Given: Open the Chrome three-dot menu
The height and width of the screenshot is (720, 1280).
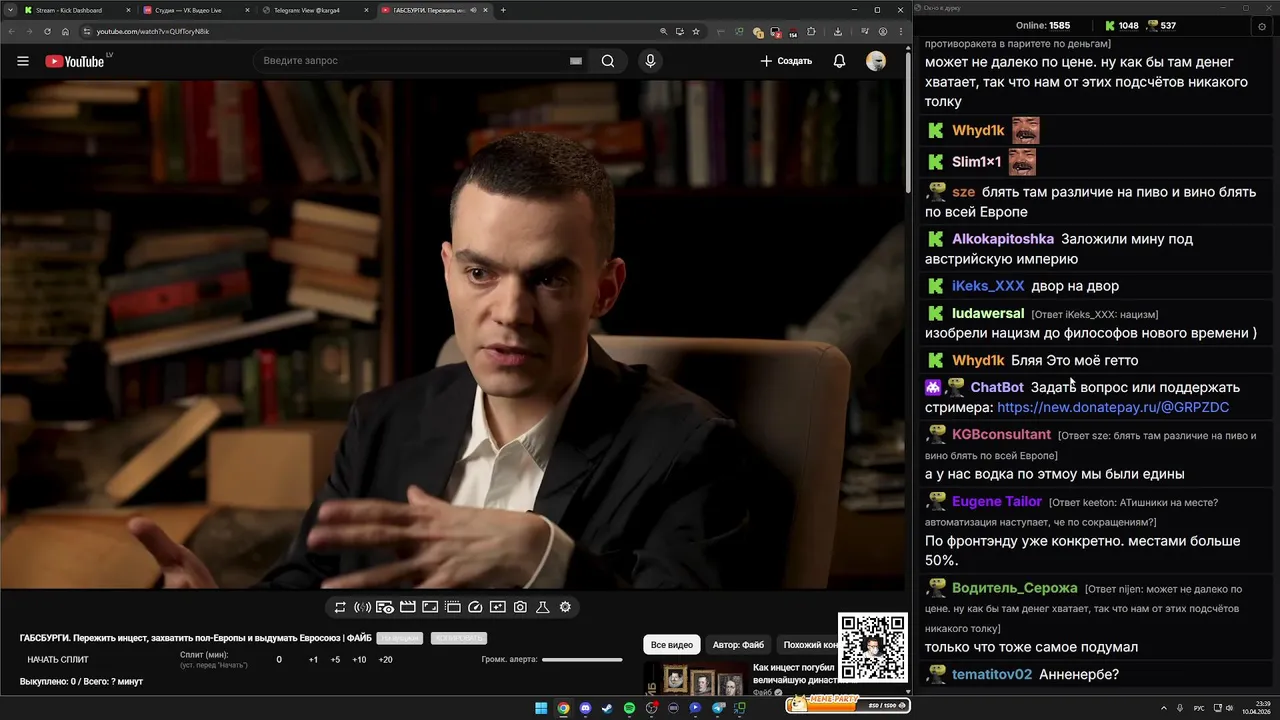Looking at the screenshot, I should pos(901,31).
